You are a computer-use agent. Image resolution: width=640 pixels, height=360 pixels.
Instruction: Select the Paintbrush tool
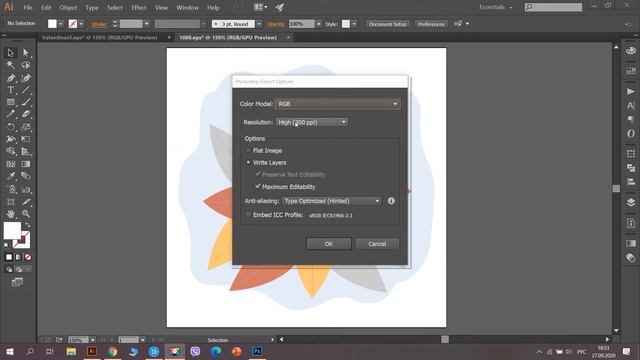tap(26, 102)
